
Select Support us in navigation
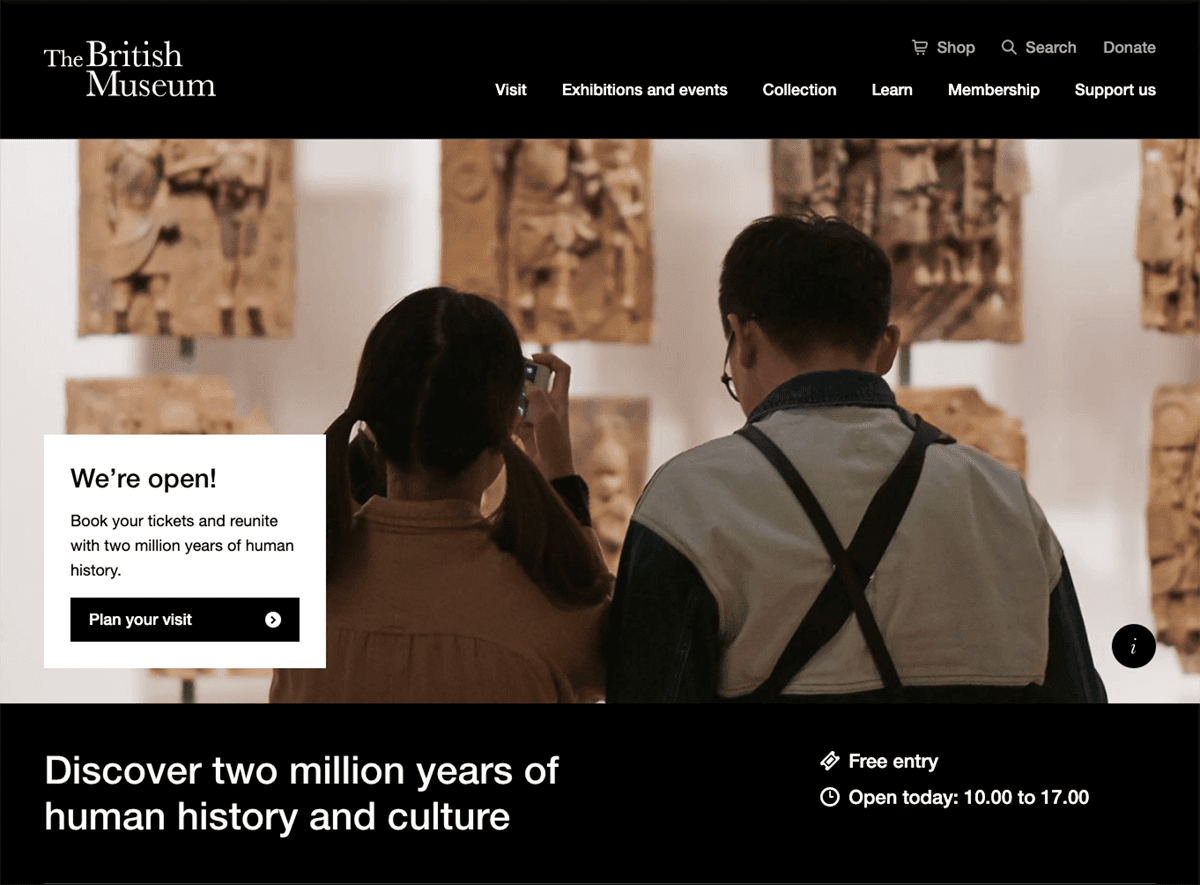tap(1115, 90)
